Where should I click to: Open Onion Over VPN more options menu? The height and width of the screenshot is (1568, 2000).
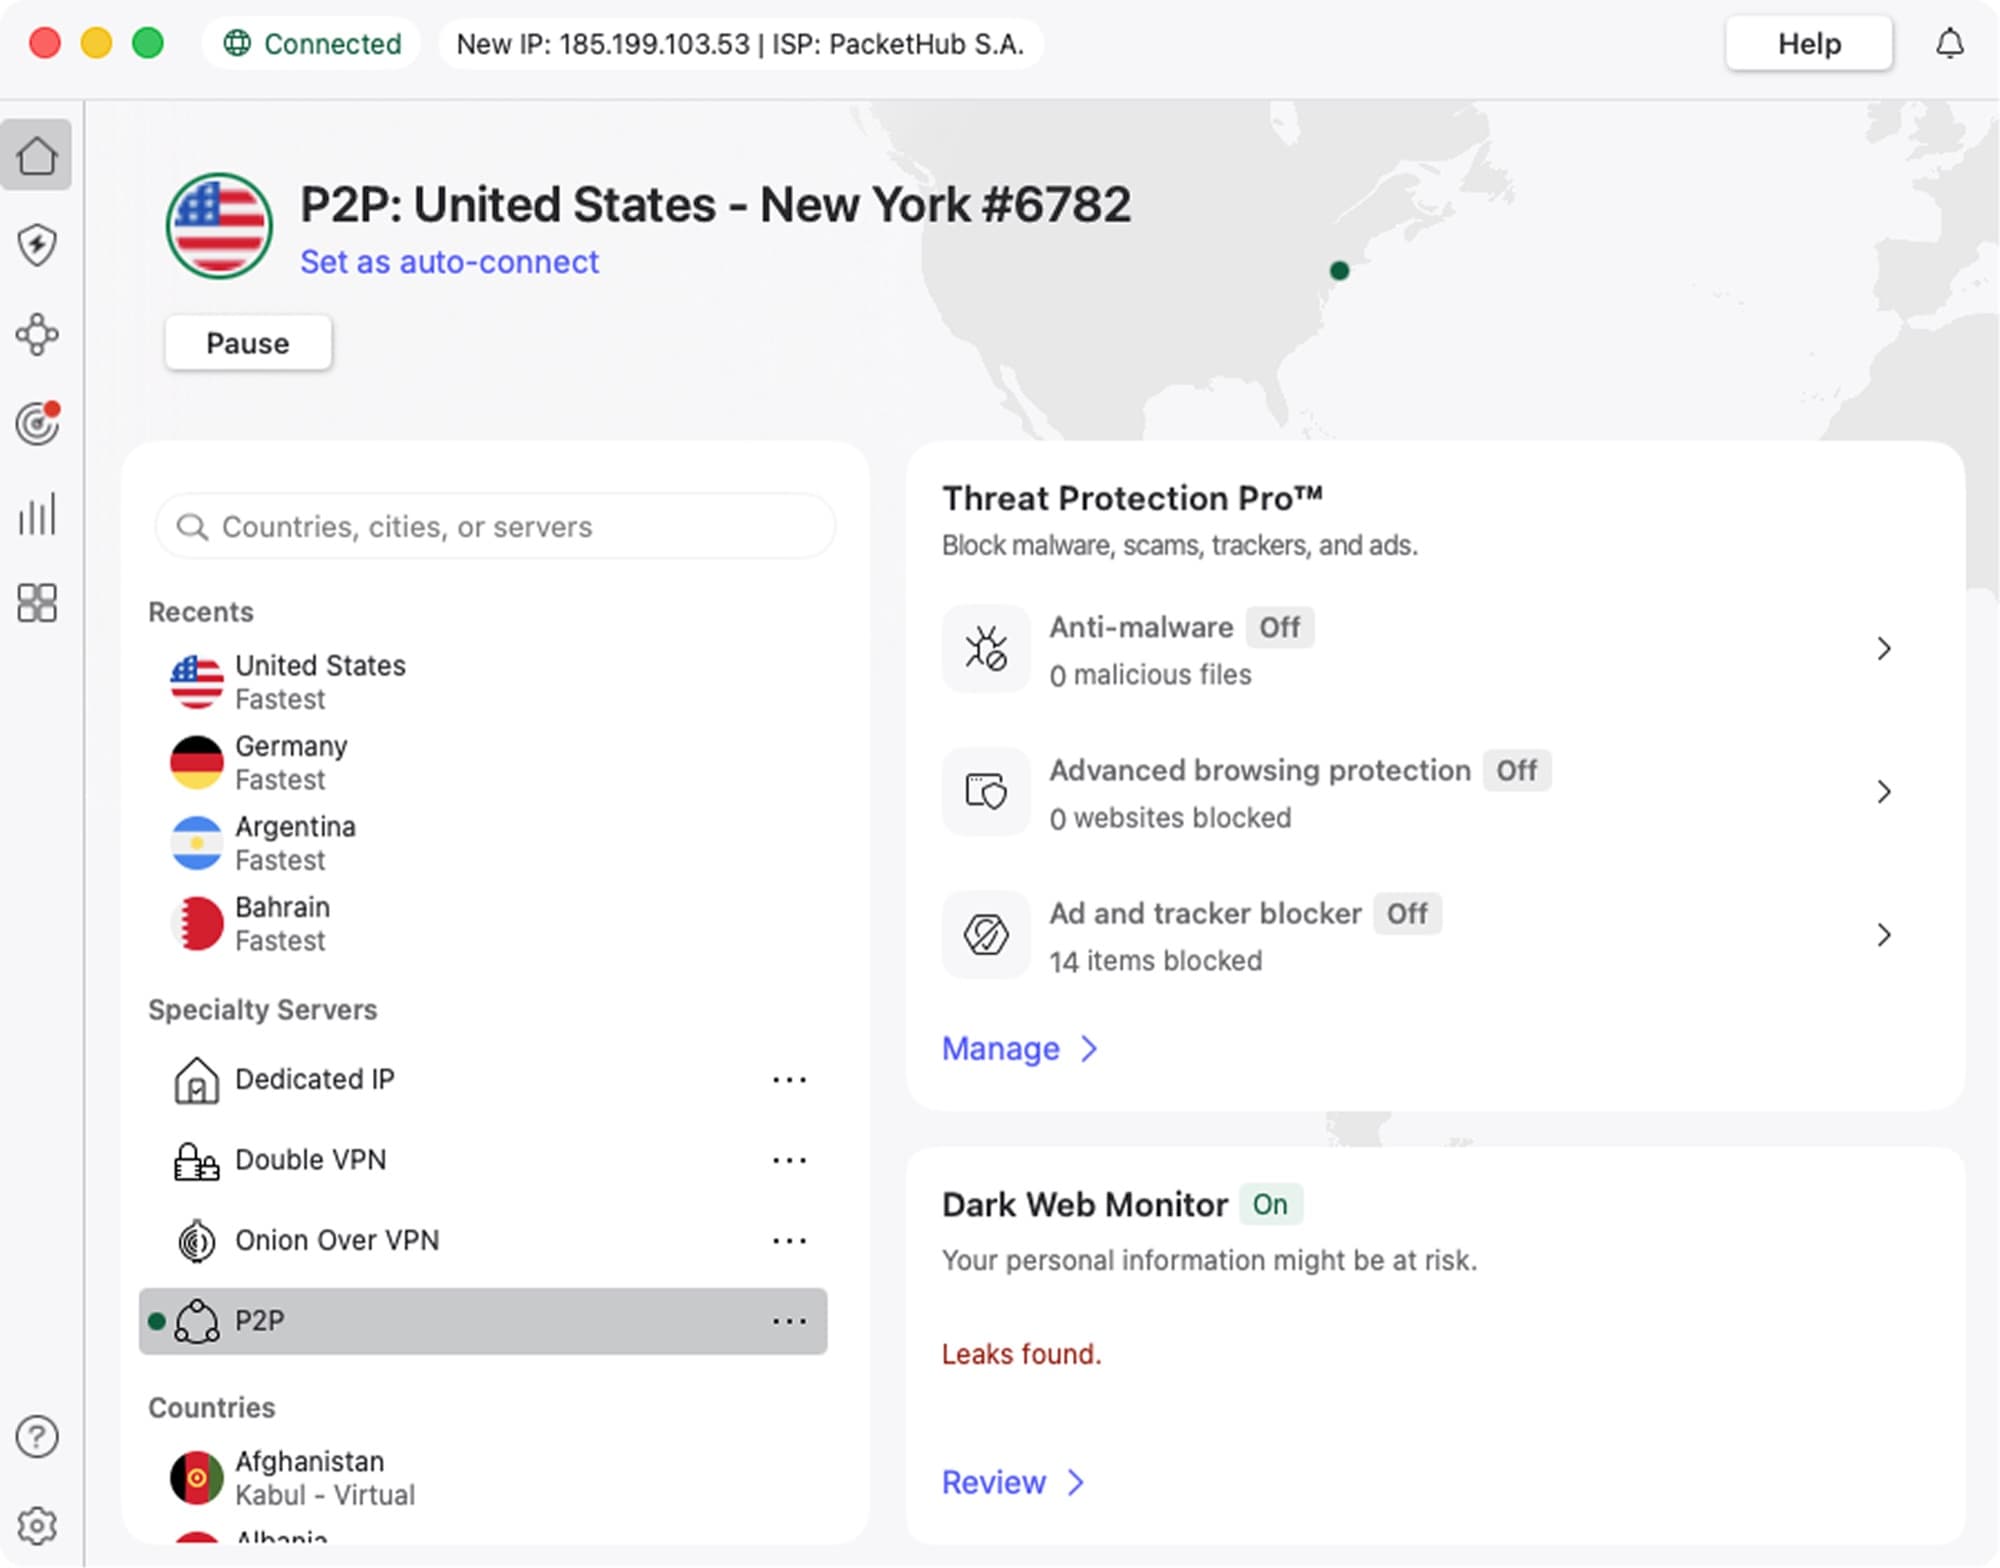pos(789,1241)
